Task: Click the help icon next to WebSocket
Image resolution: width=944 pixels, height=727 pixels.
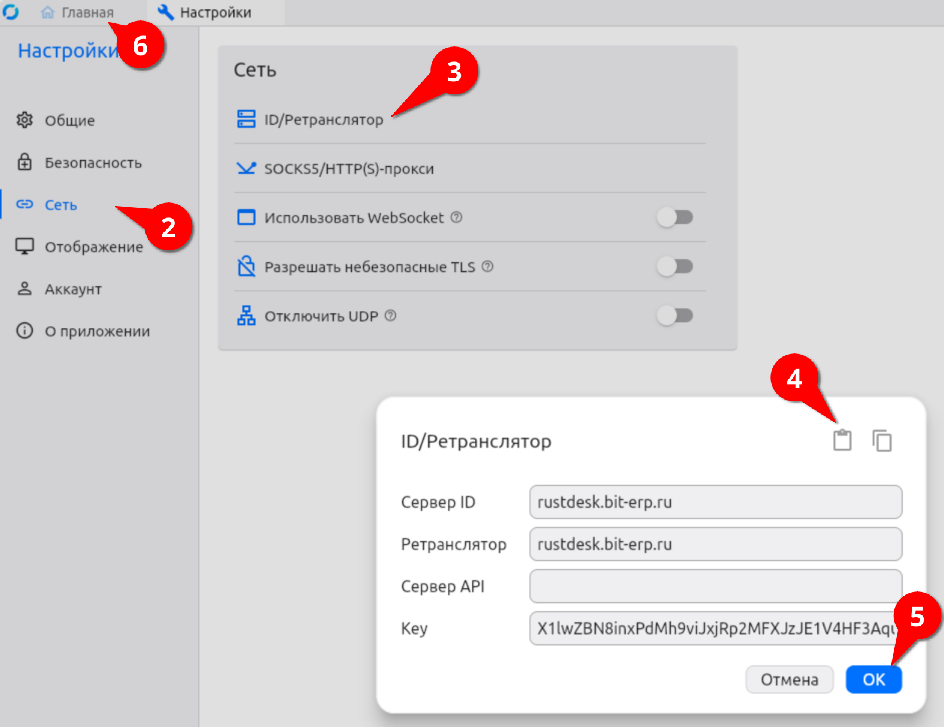Action: pyautogui.click(x=456, y=218)
